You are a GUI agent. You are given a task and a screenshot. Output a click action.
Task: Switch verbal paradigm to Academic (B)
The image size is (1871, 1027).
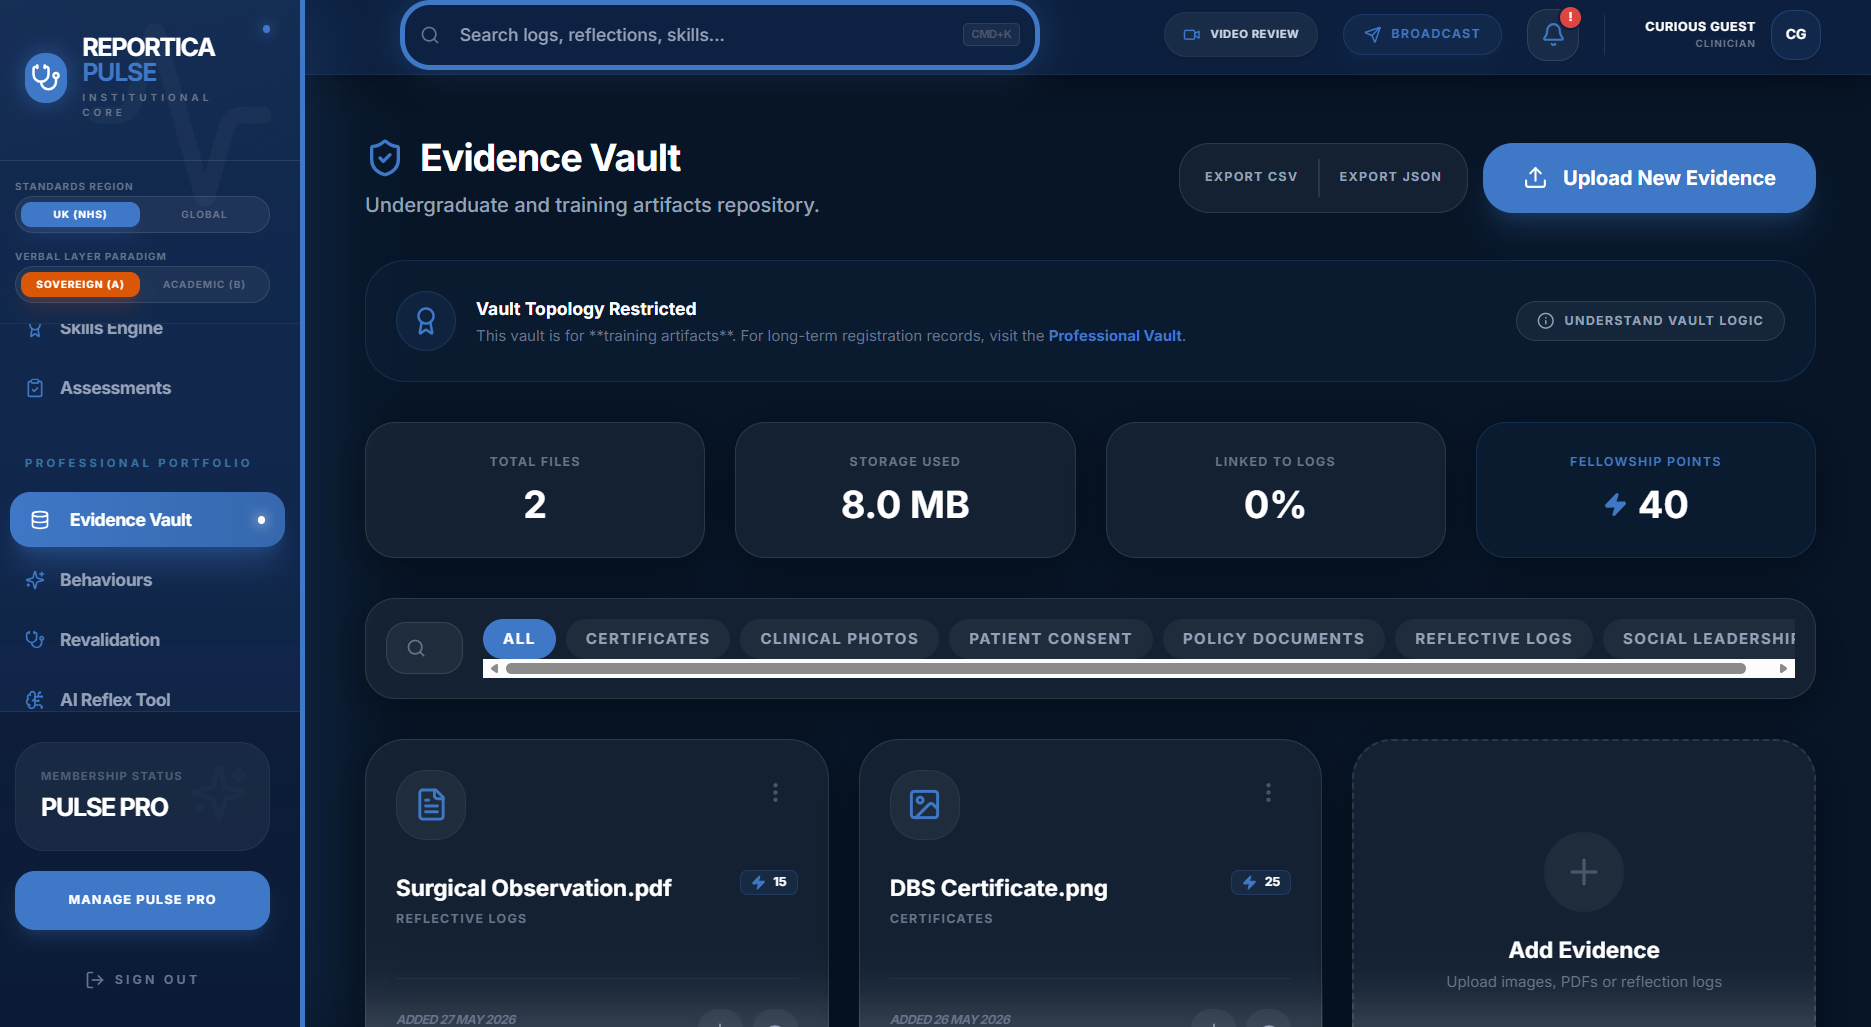click(204, 285)
